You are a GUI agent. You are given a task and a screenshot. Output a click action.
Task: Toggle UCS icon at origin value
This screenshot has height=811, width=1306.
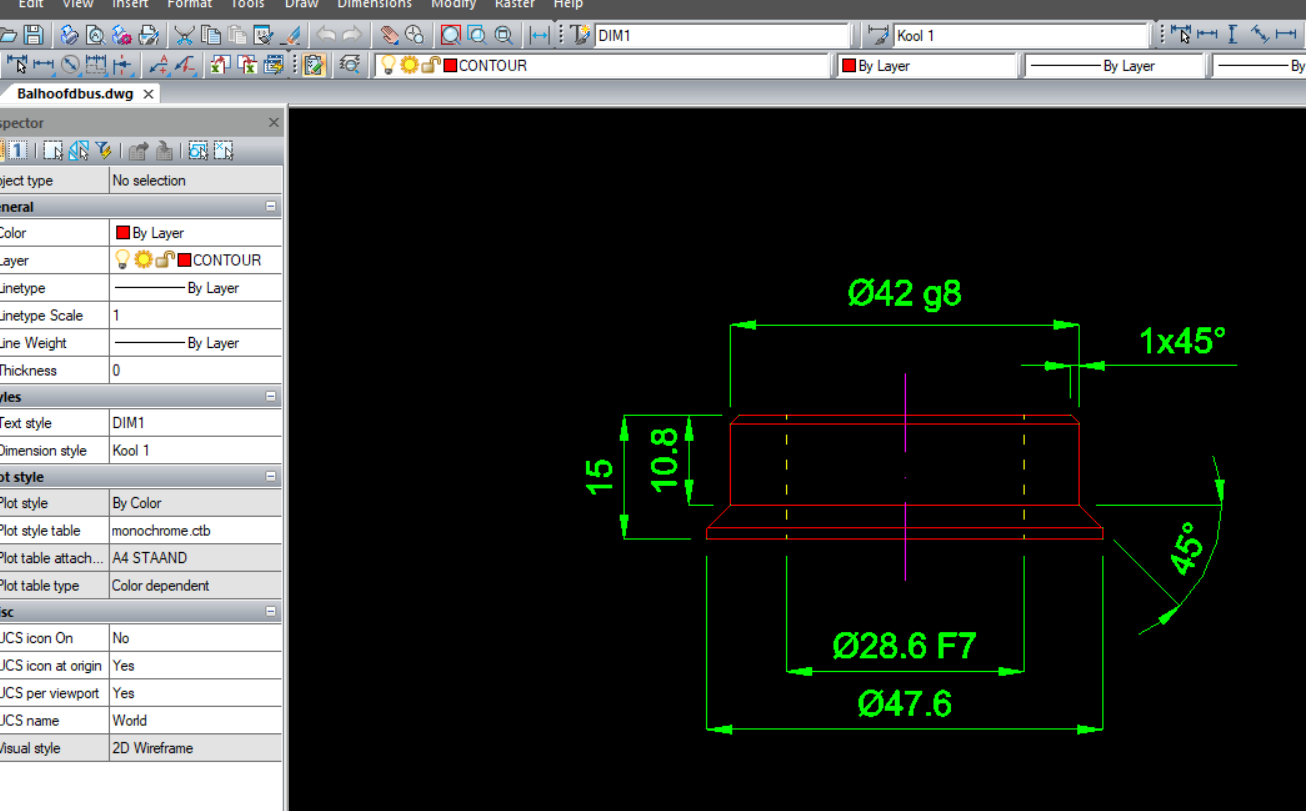point(195,665)
